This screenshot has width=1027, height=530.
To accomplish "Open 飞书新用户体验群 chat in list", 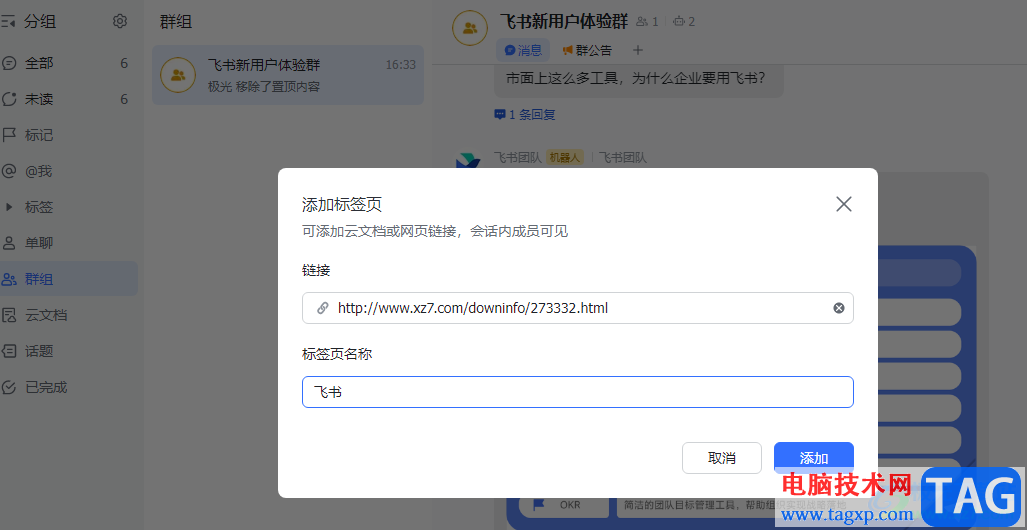I will [x=288, y=75].
